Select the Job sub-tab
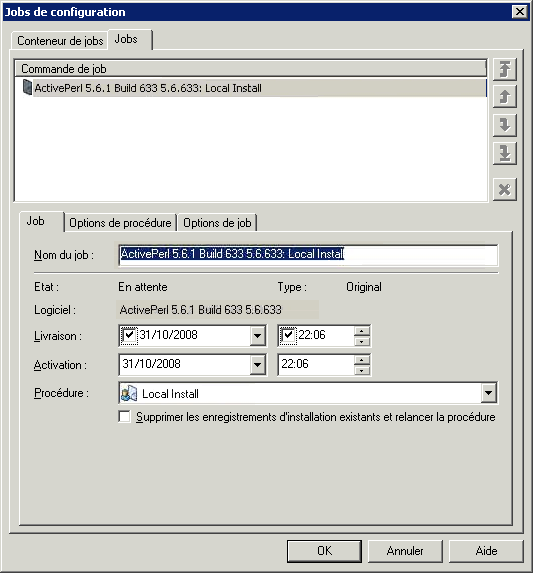This screenshot has width=533, height=573. pyautogui.click(x=41, y=221)
